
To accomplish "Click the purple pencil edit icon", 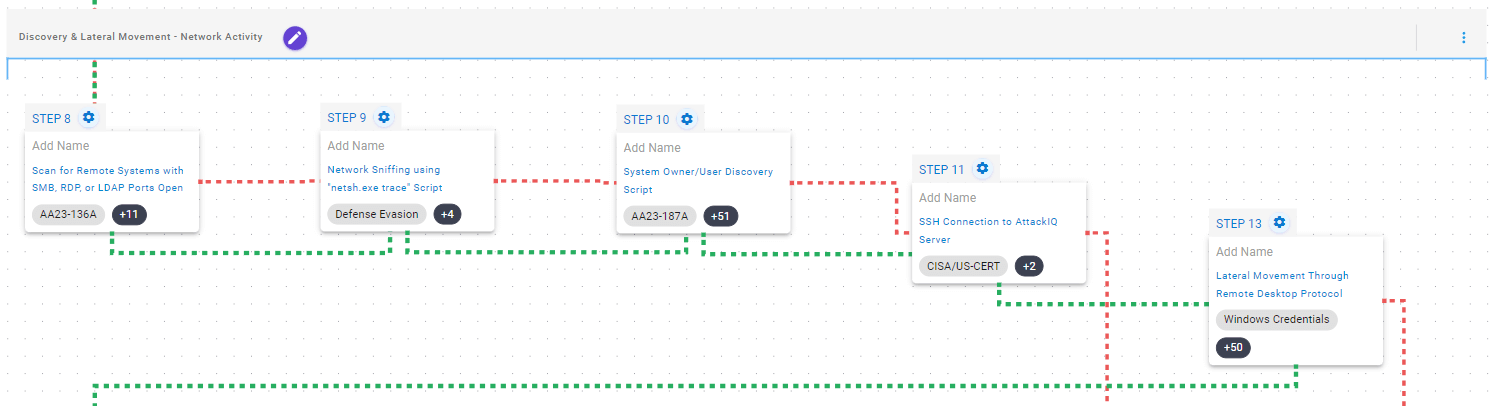I will point(294,38).
